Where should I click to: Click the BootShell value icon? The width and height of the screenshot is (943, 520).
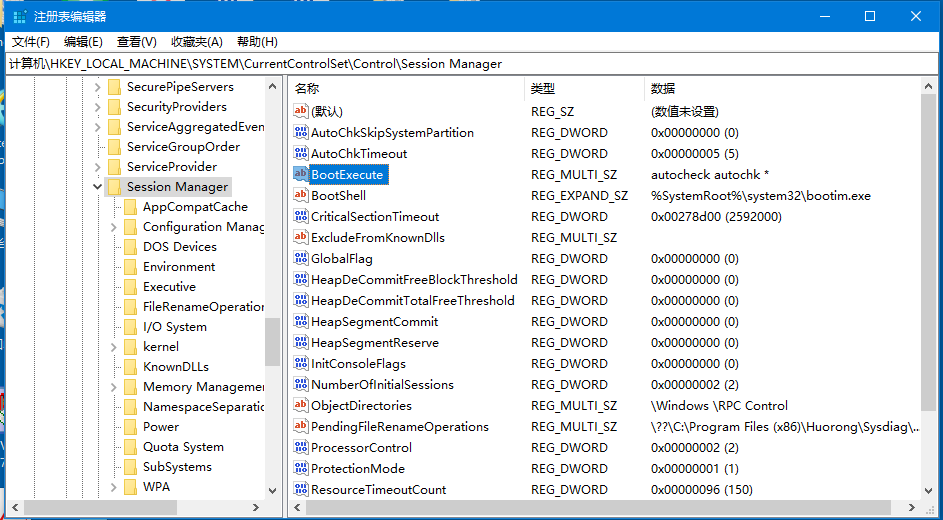(x=301, y=195)
